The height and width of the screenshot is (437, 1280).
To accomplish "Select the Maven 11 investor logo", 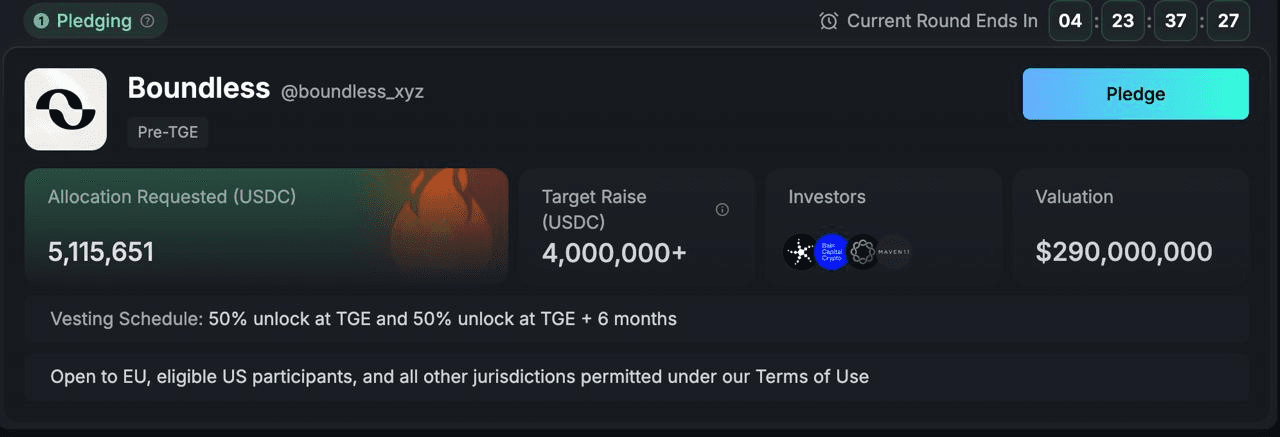I will 894,253.
